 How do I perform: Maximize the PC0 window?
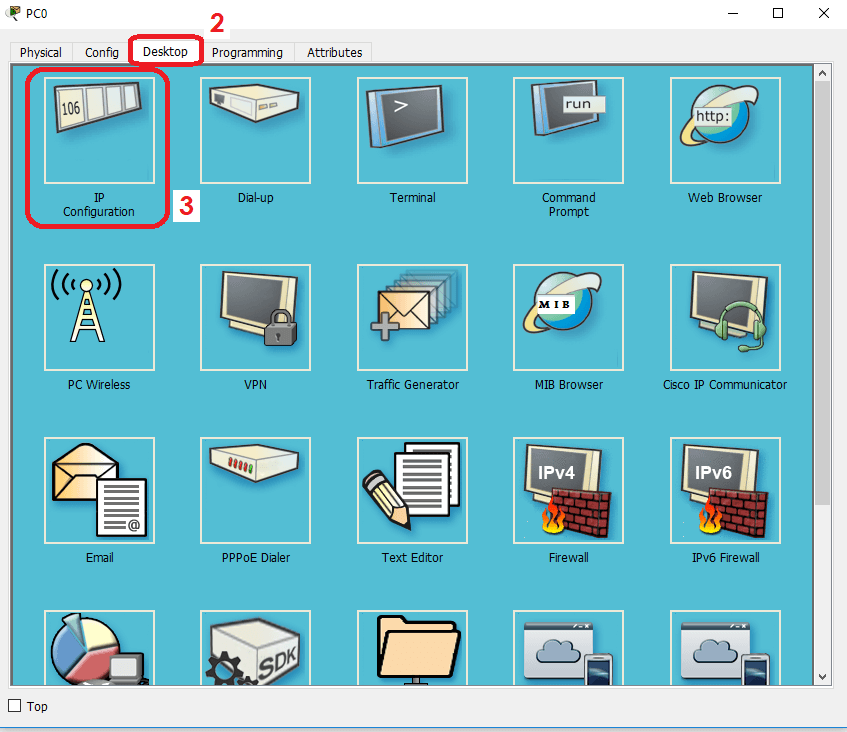click(x=778, y=13)
